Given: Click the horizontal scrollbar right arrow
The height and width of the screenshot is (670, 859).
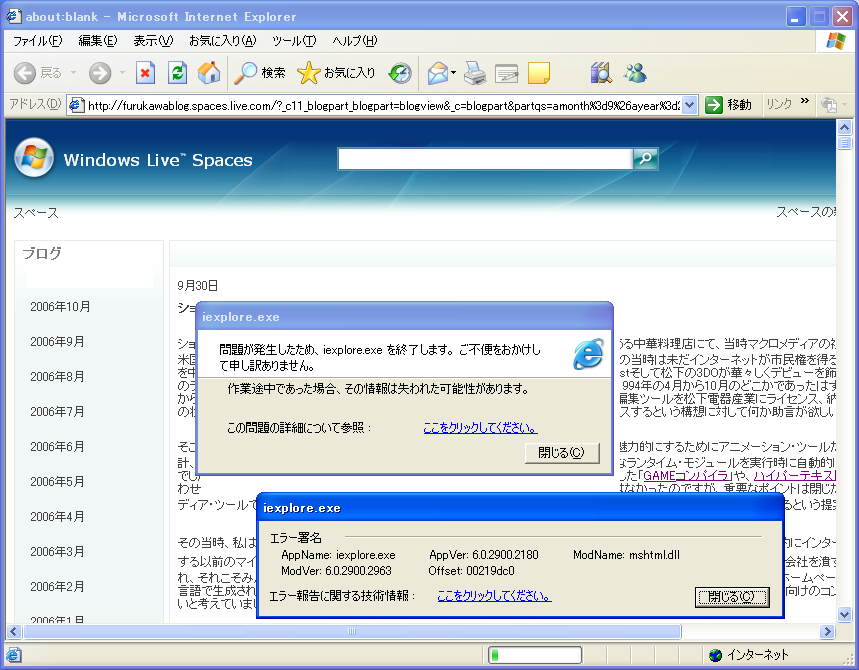Looking at the screenshot, I should 827,632.
